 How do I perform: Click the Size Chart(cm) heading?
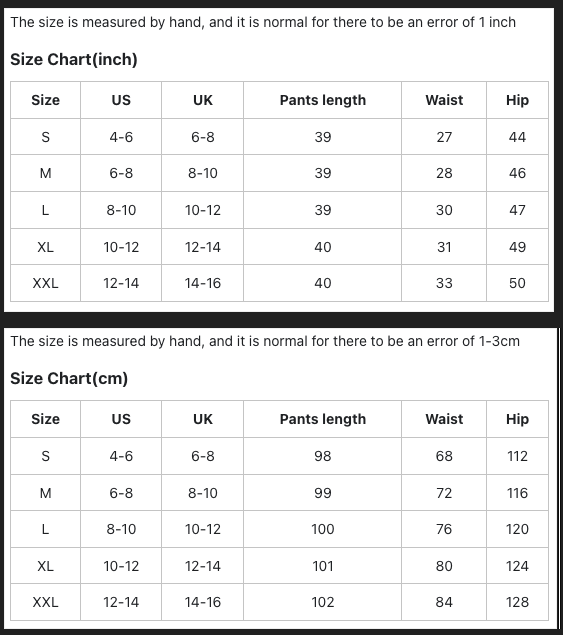[x=69, y=379]
